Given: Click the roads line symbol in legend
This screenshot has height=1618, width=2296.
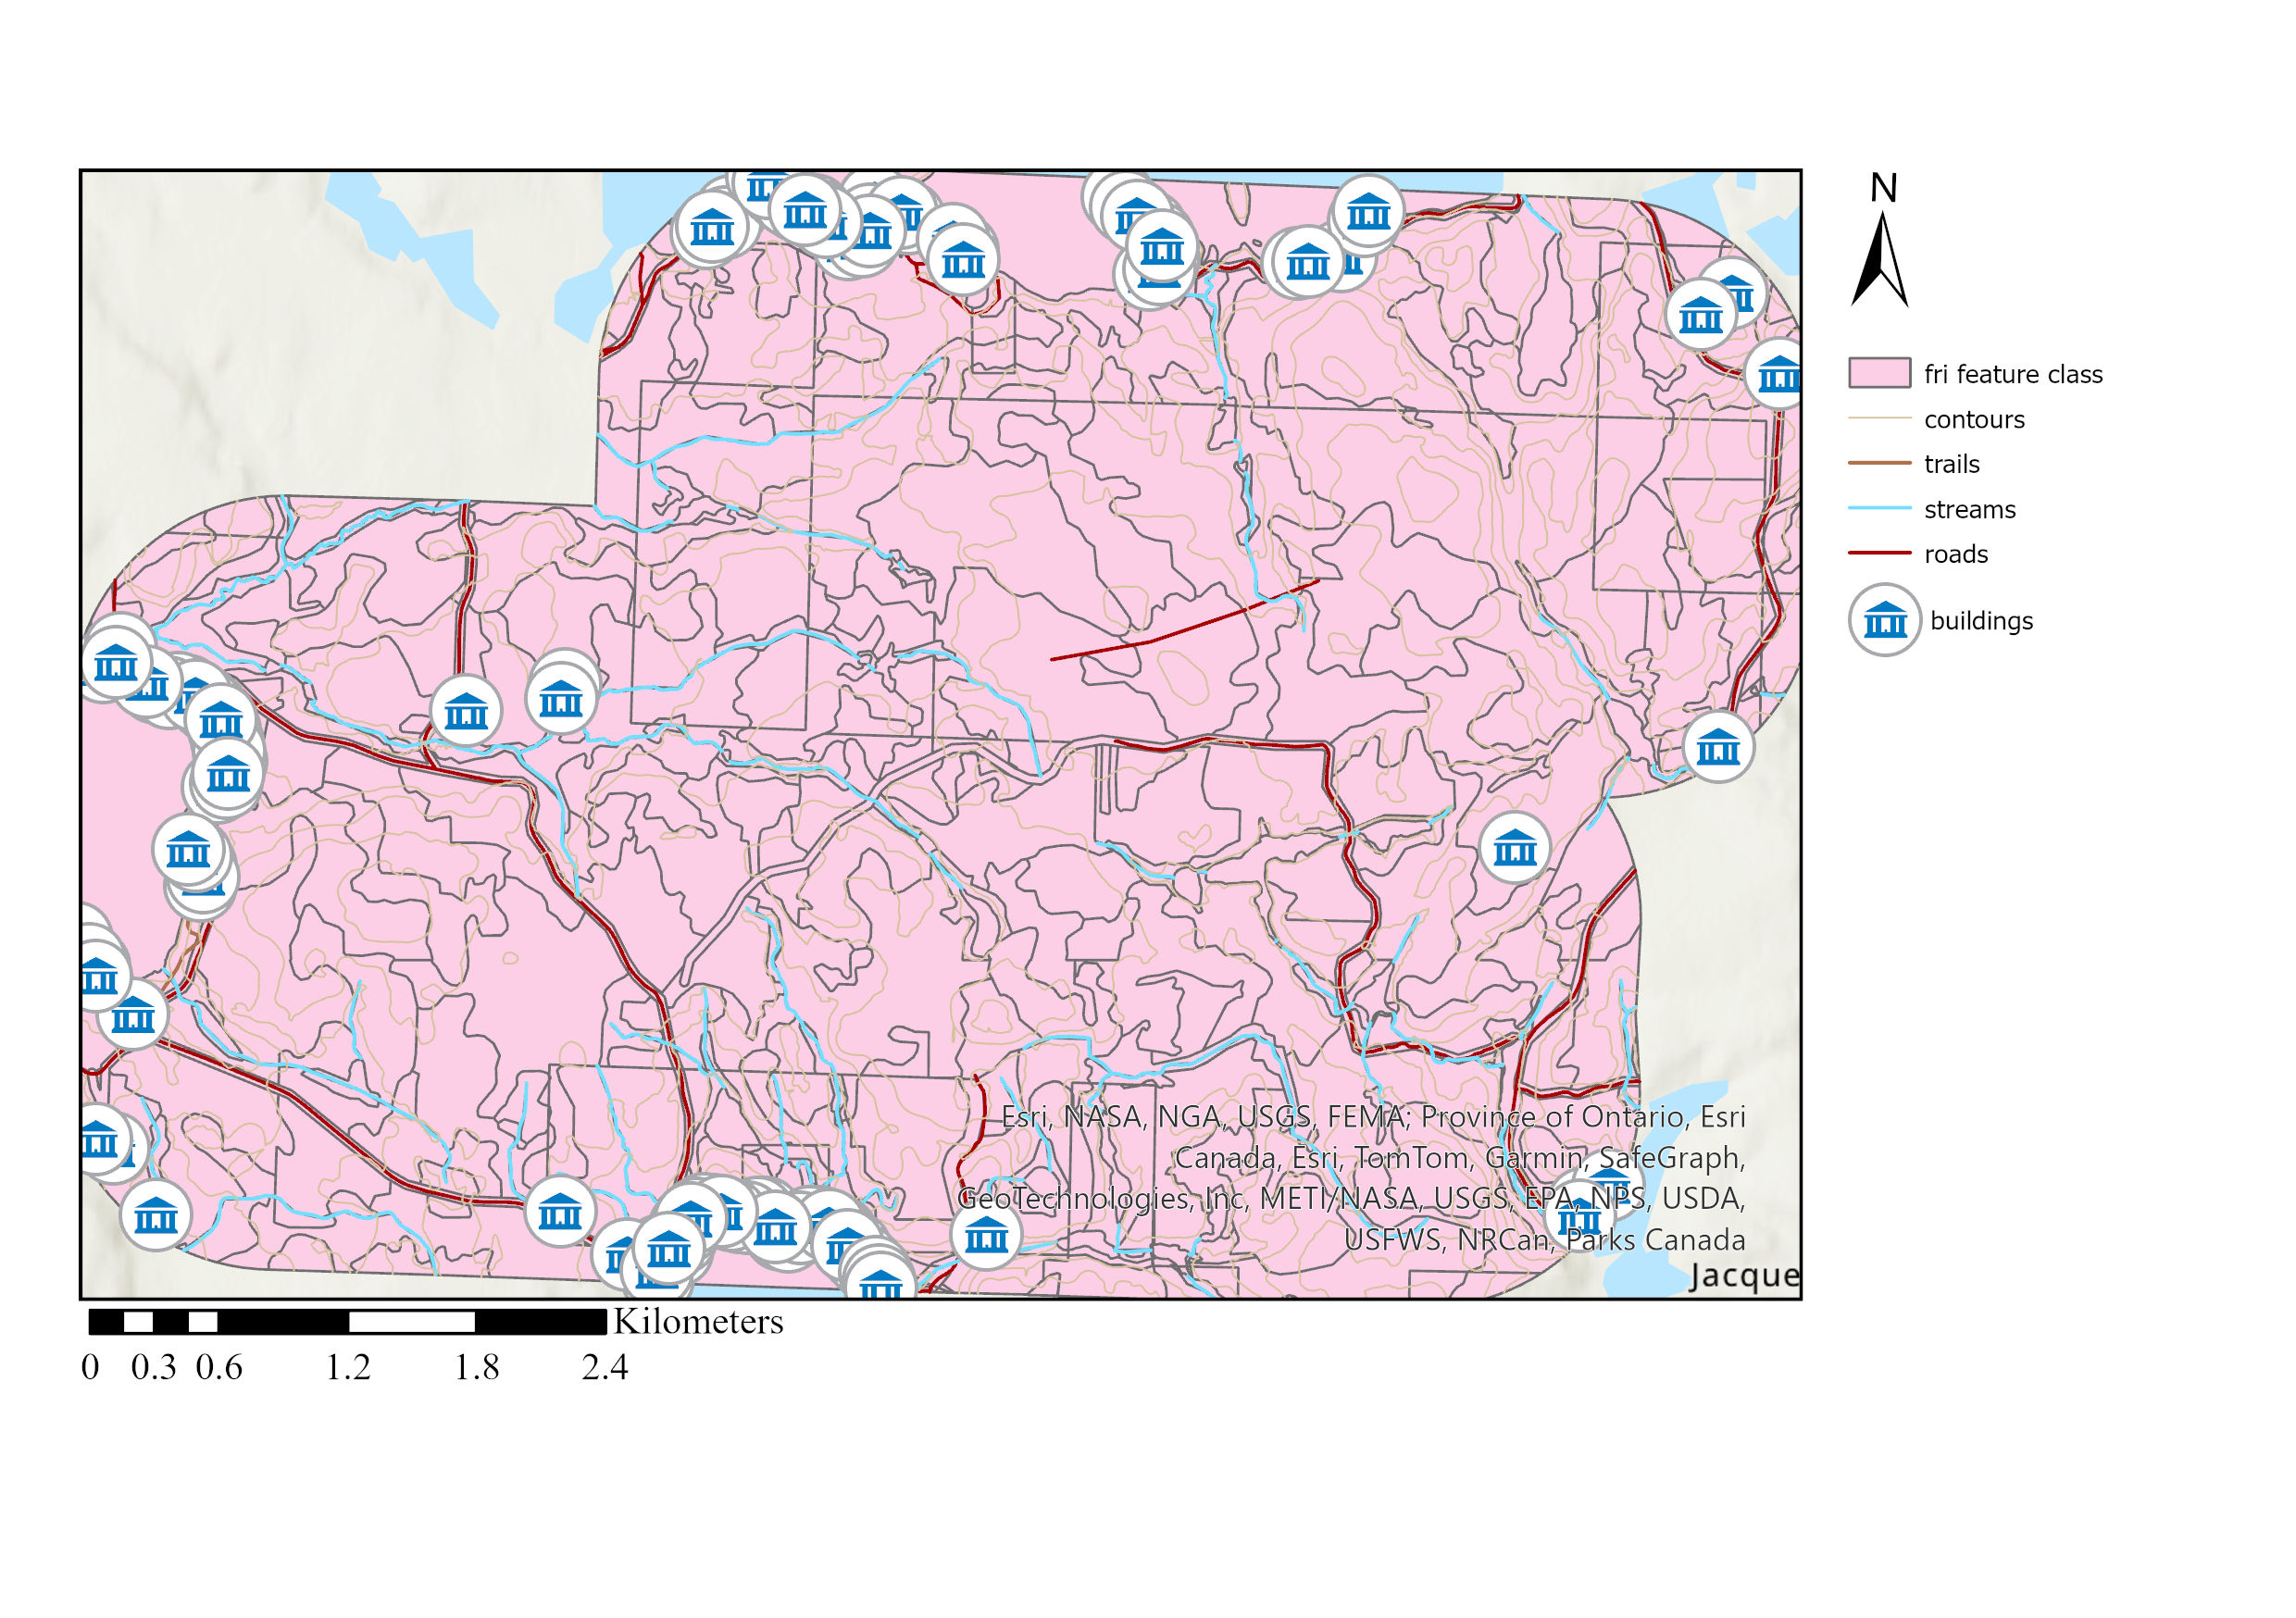Looking at the screenshot, I should click(1879, 553).
